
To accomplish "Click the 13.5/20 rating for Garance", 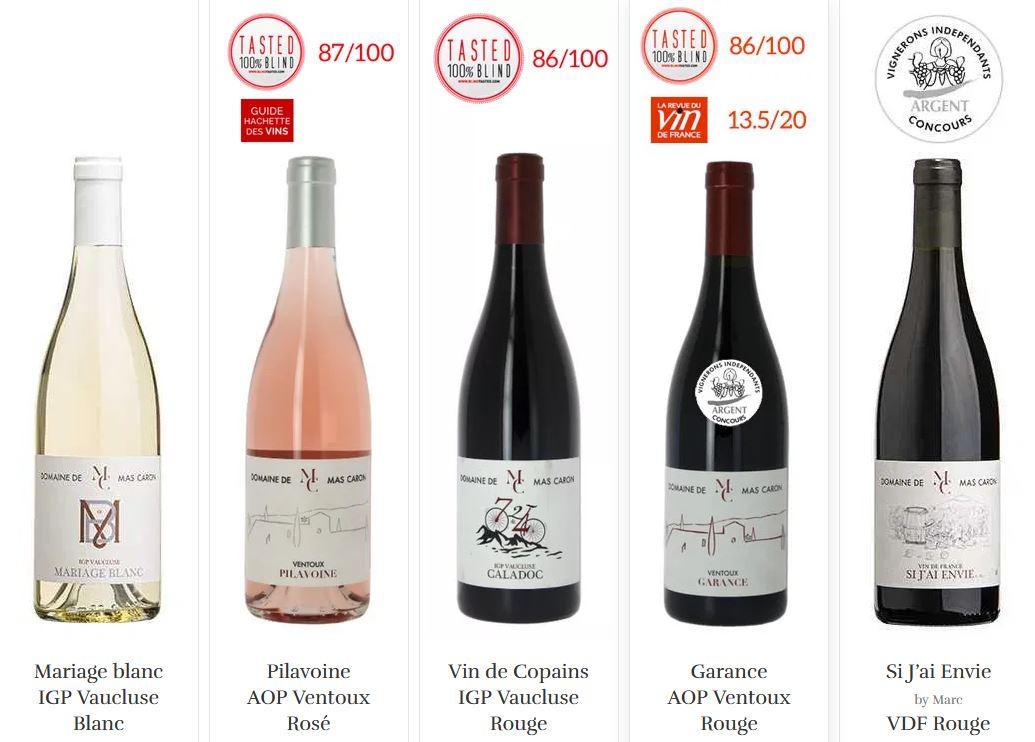I will tap(766, 120).
